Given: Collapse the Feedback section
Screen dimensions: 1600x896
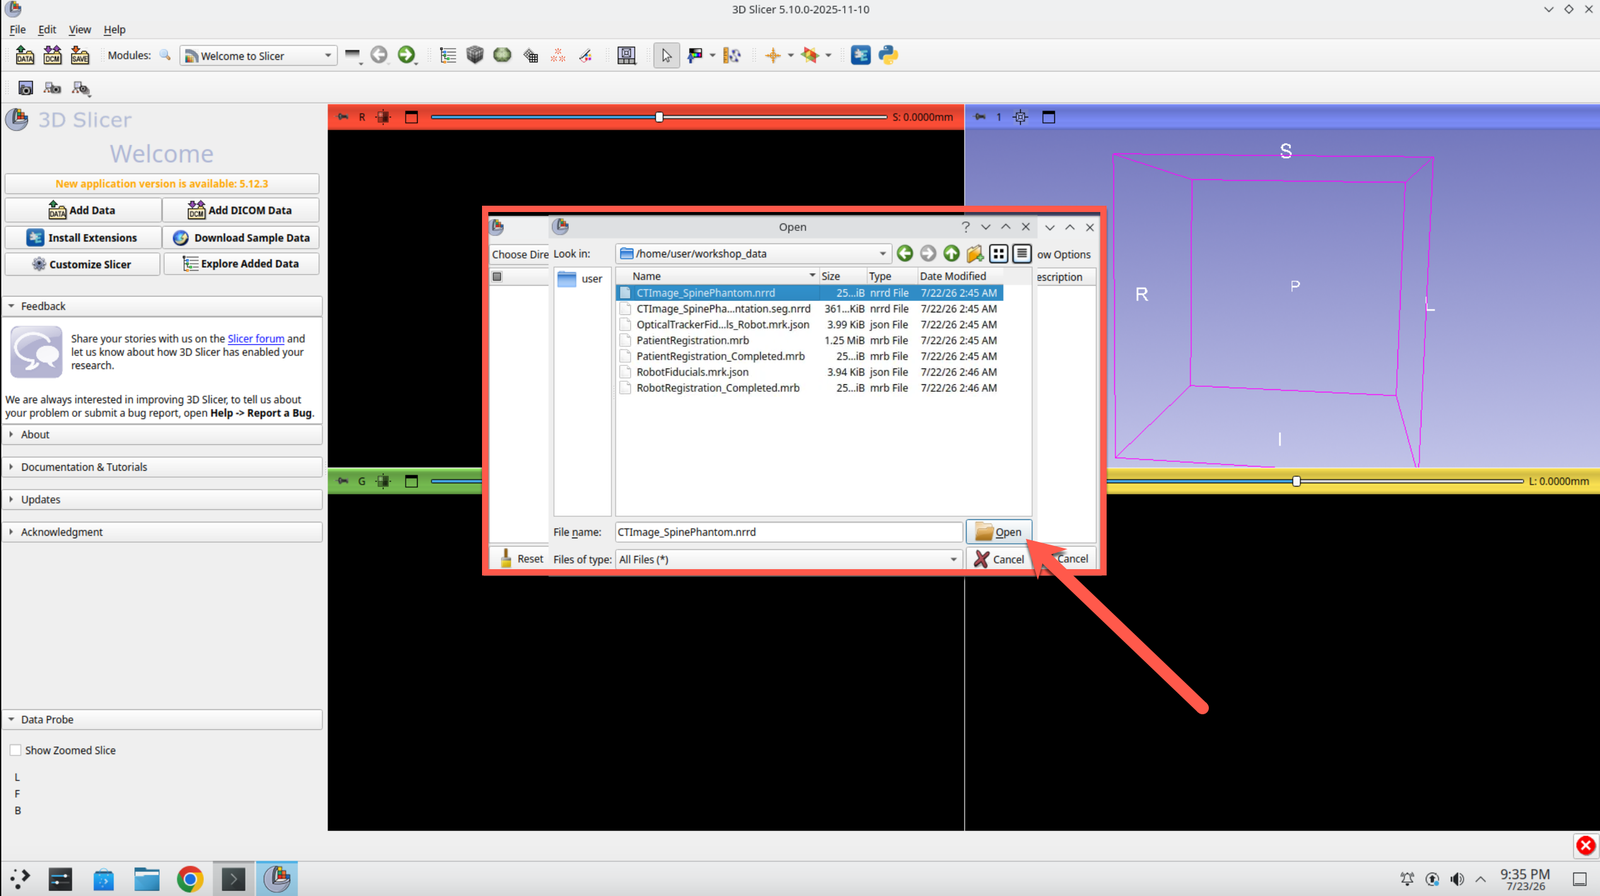Looking at the screenshot, I should (x=162, y=306).
